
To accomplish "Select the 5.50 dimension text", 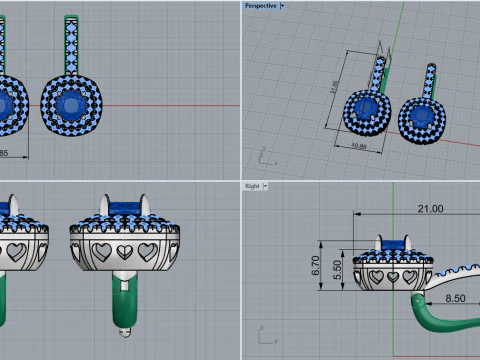I will coord(337,270).
